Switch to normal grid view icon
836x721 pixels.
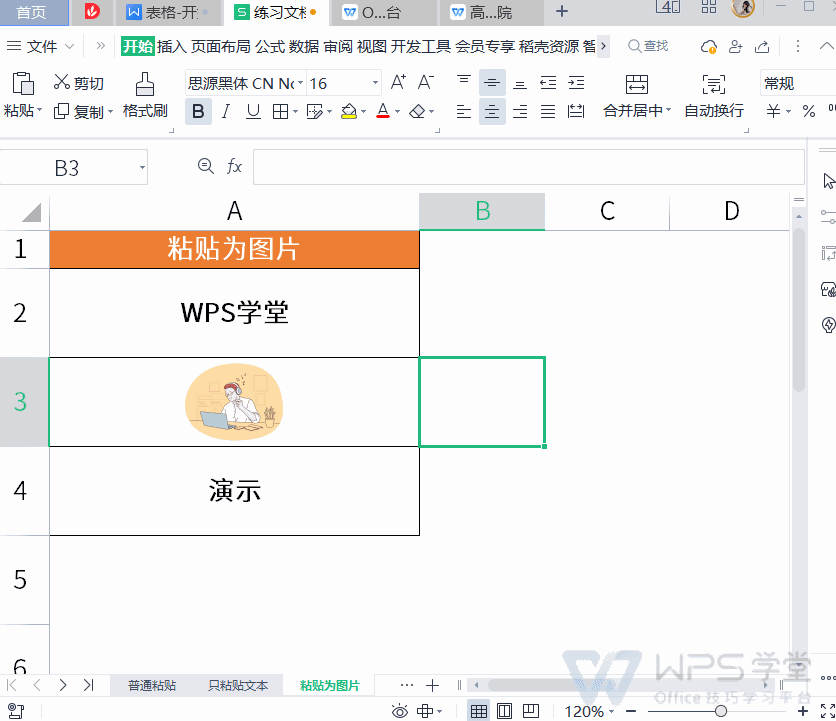tap(478, 711)
